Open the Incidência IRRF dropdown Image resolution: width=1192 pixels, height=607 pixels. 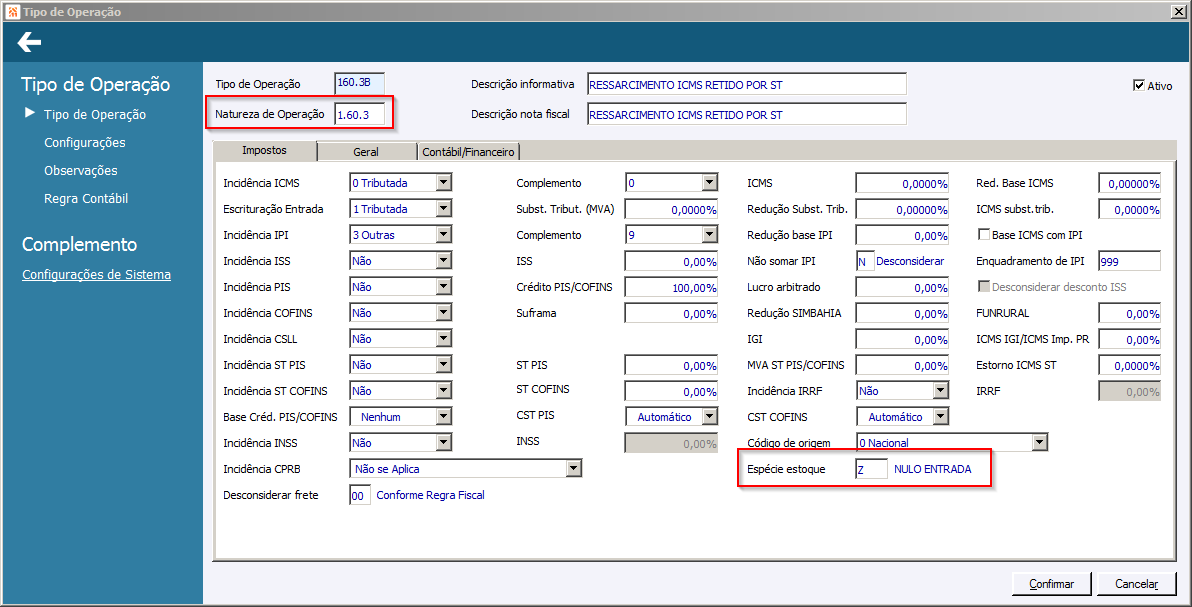tap(940, 391)
